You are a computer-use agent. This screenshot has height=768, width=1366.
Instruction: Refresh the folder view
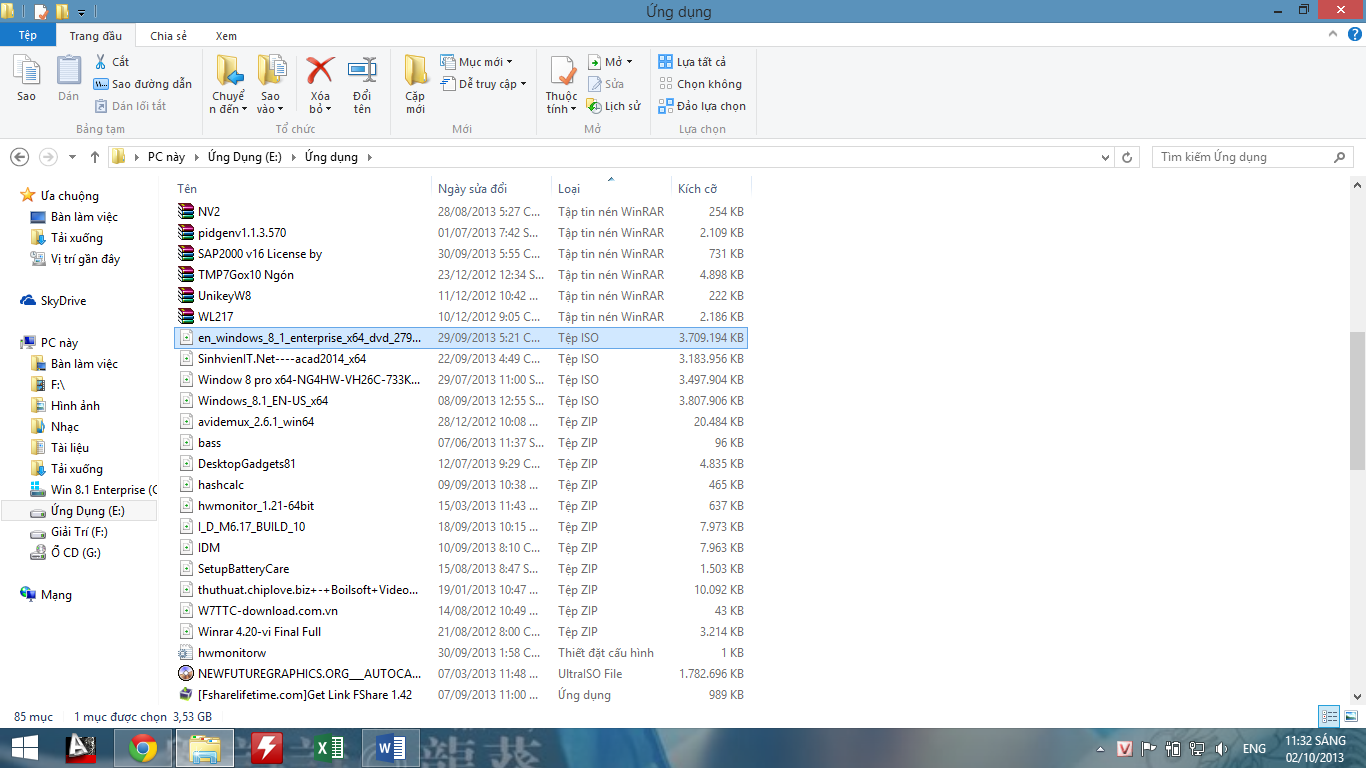coord(1128,157)
